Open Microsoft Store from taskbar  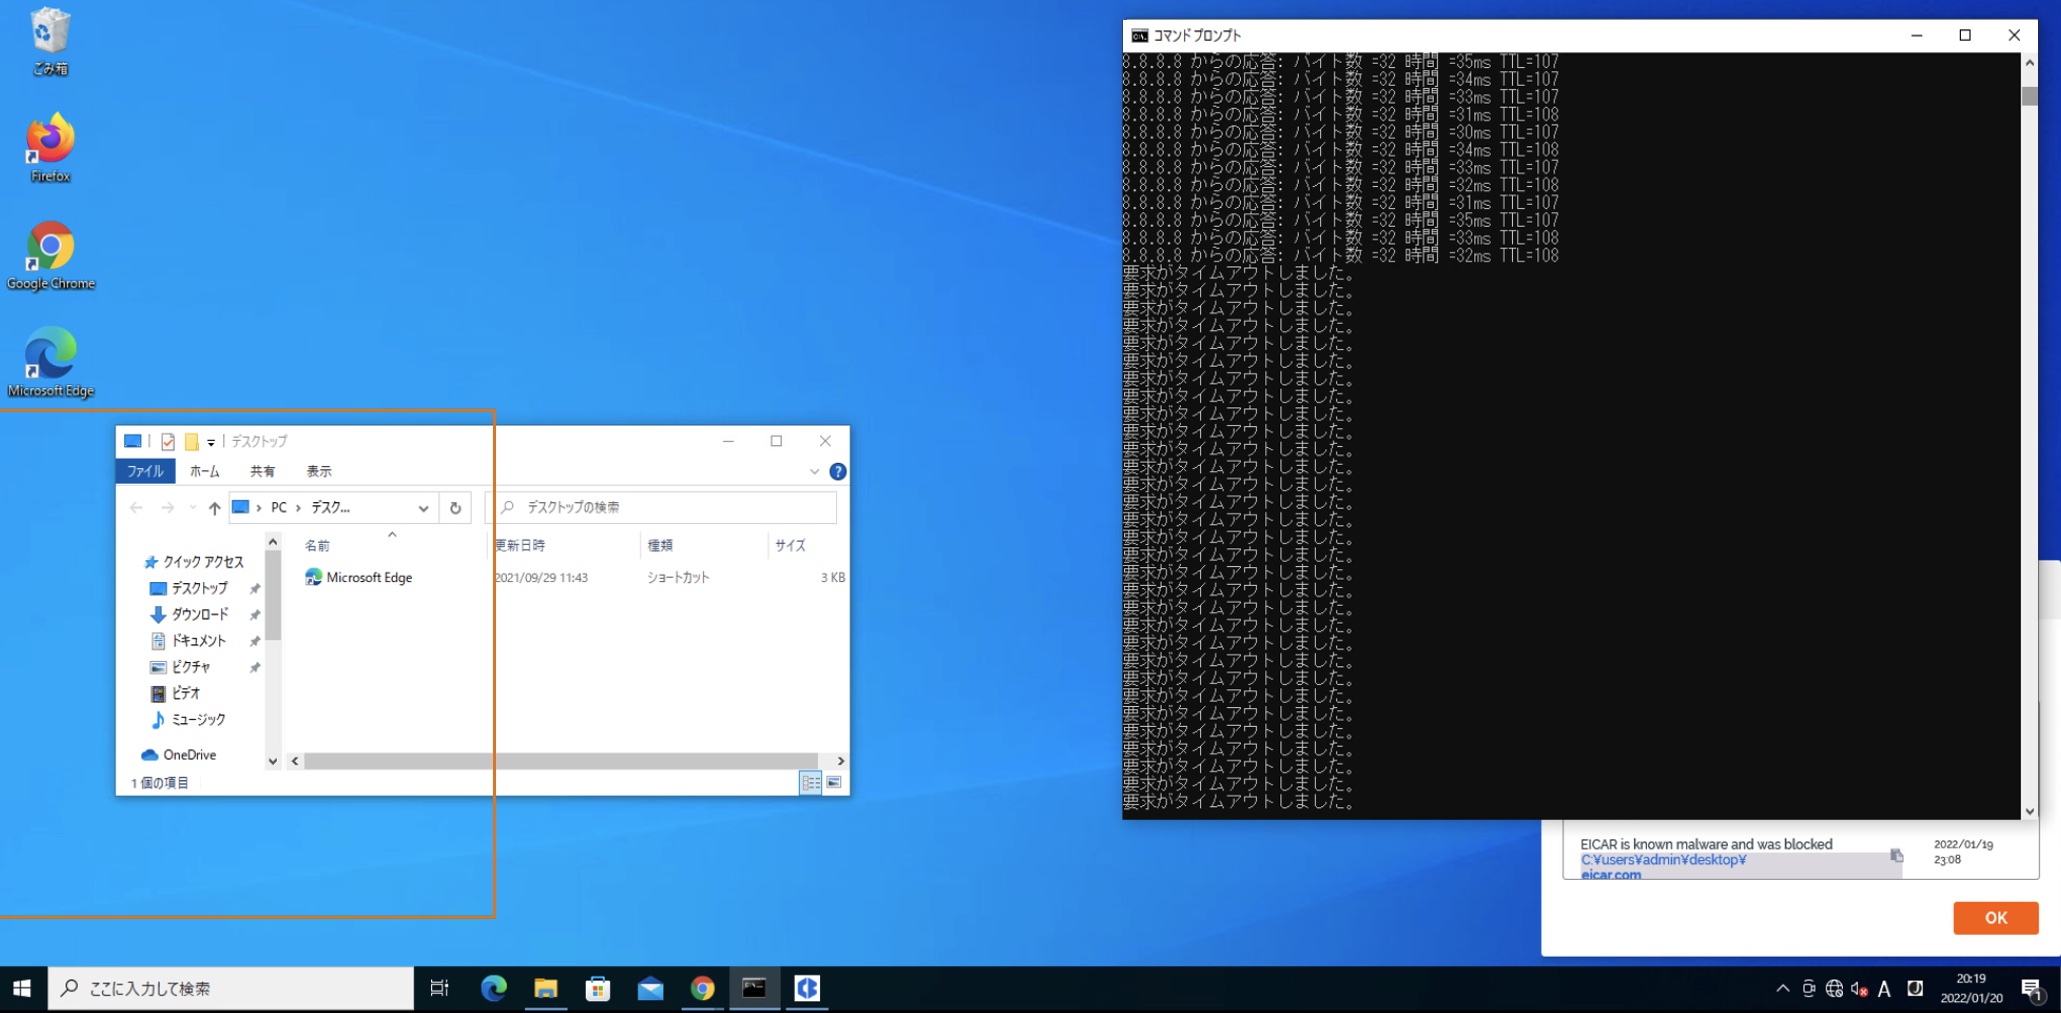click(598, 989)
